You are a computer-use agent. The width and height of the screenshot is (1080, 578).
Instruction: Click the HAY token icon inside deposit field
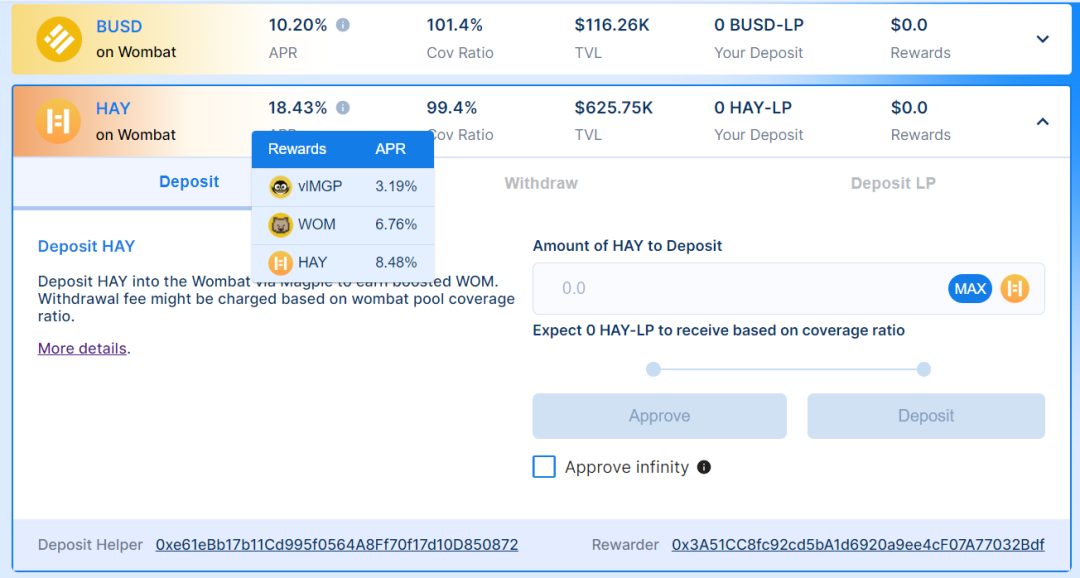tap(1014, 288)
